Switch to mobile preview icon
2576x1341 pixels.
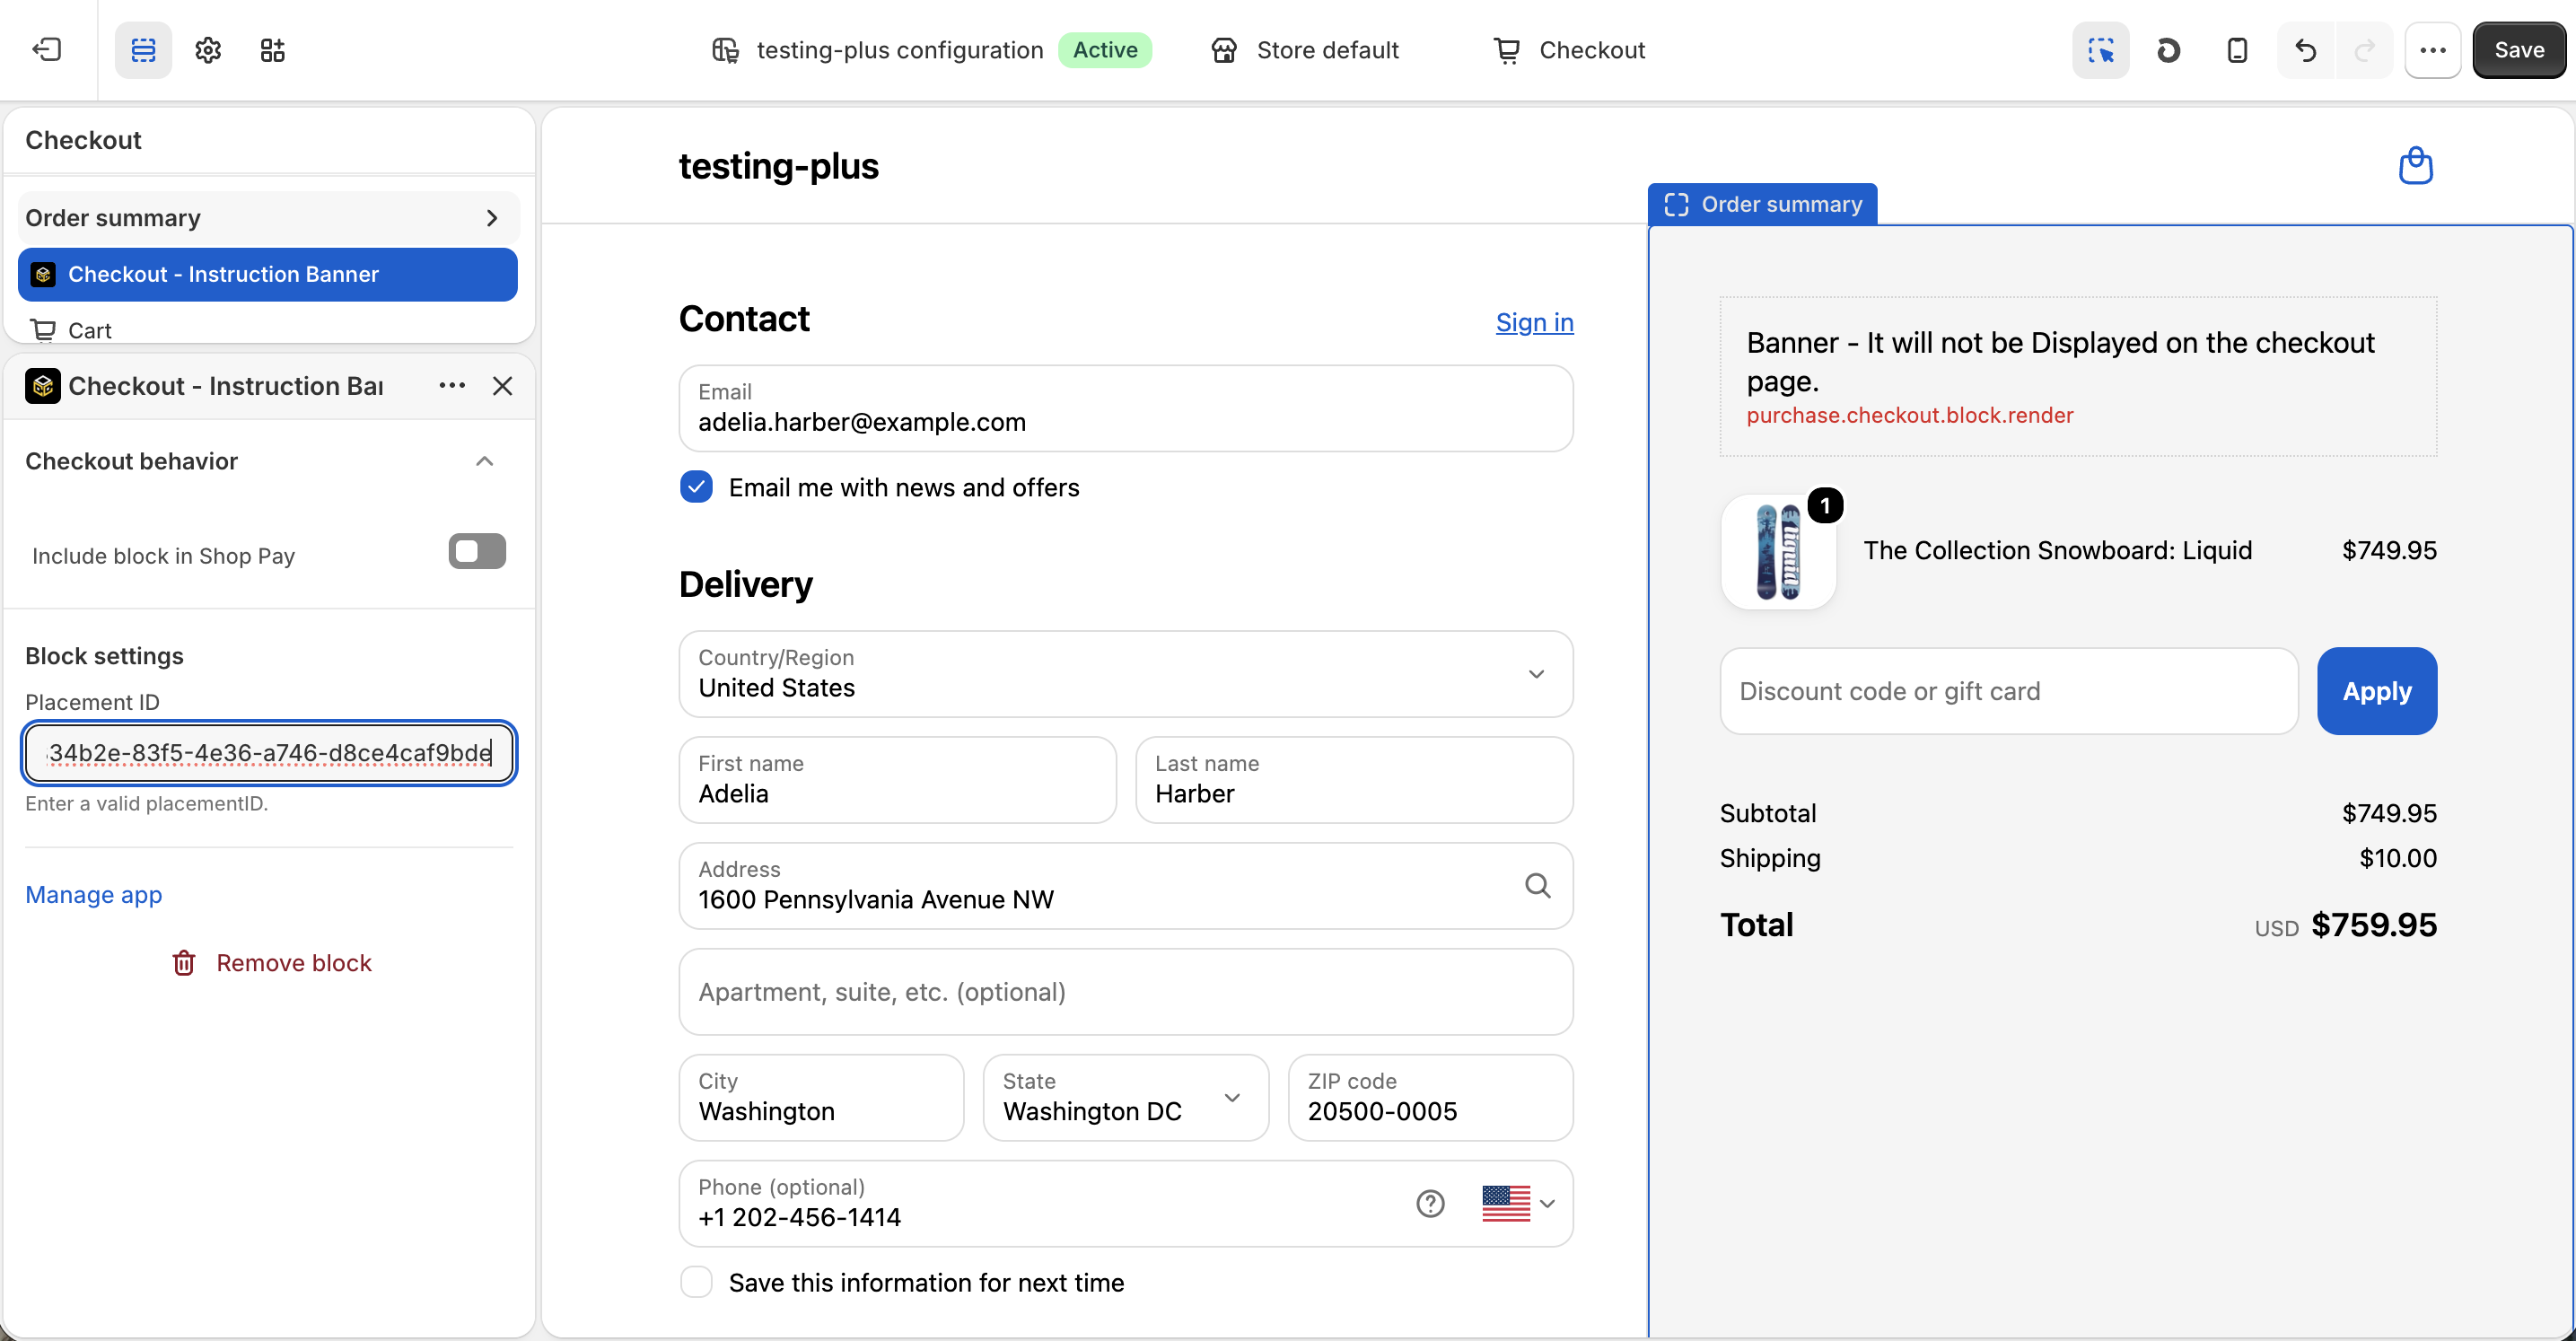coord(2237,50)
